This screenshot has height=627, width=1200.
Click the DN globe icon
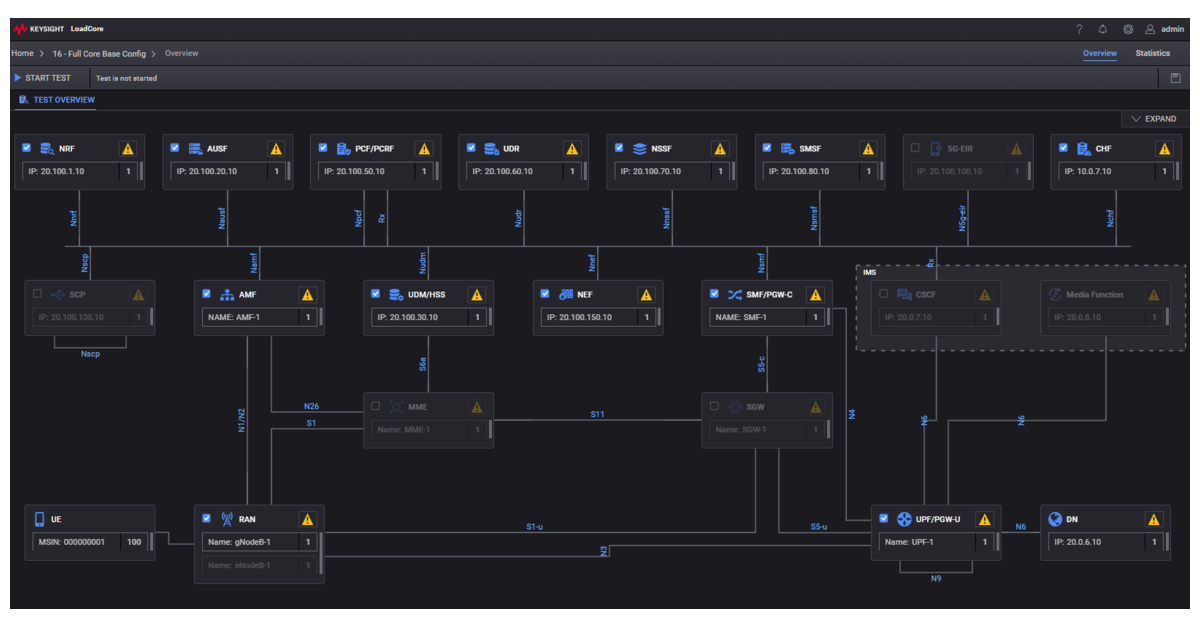(x=1055, y=518)
